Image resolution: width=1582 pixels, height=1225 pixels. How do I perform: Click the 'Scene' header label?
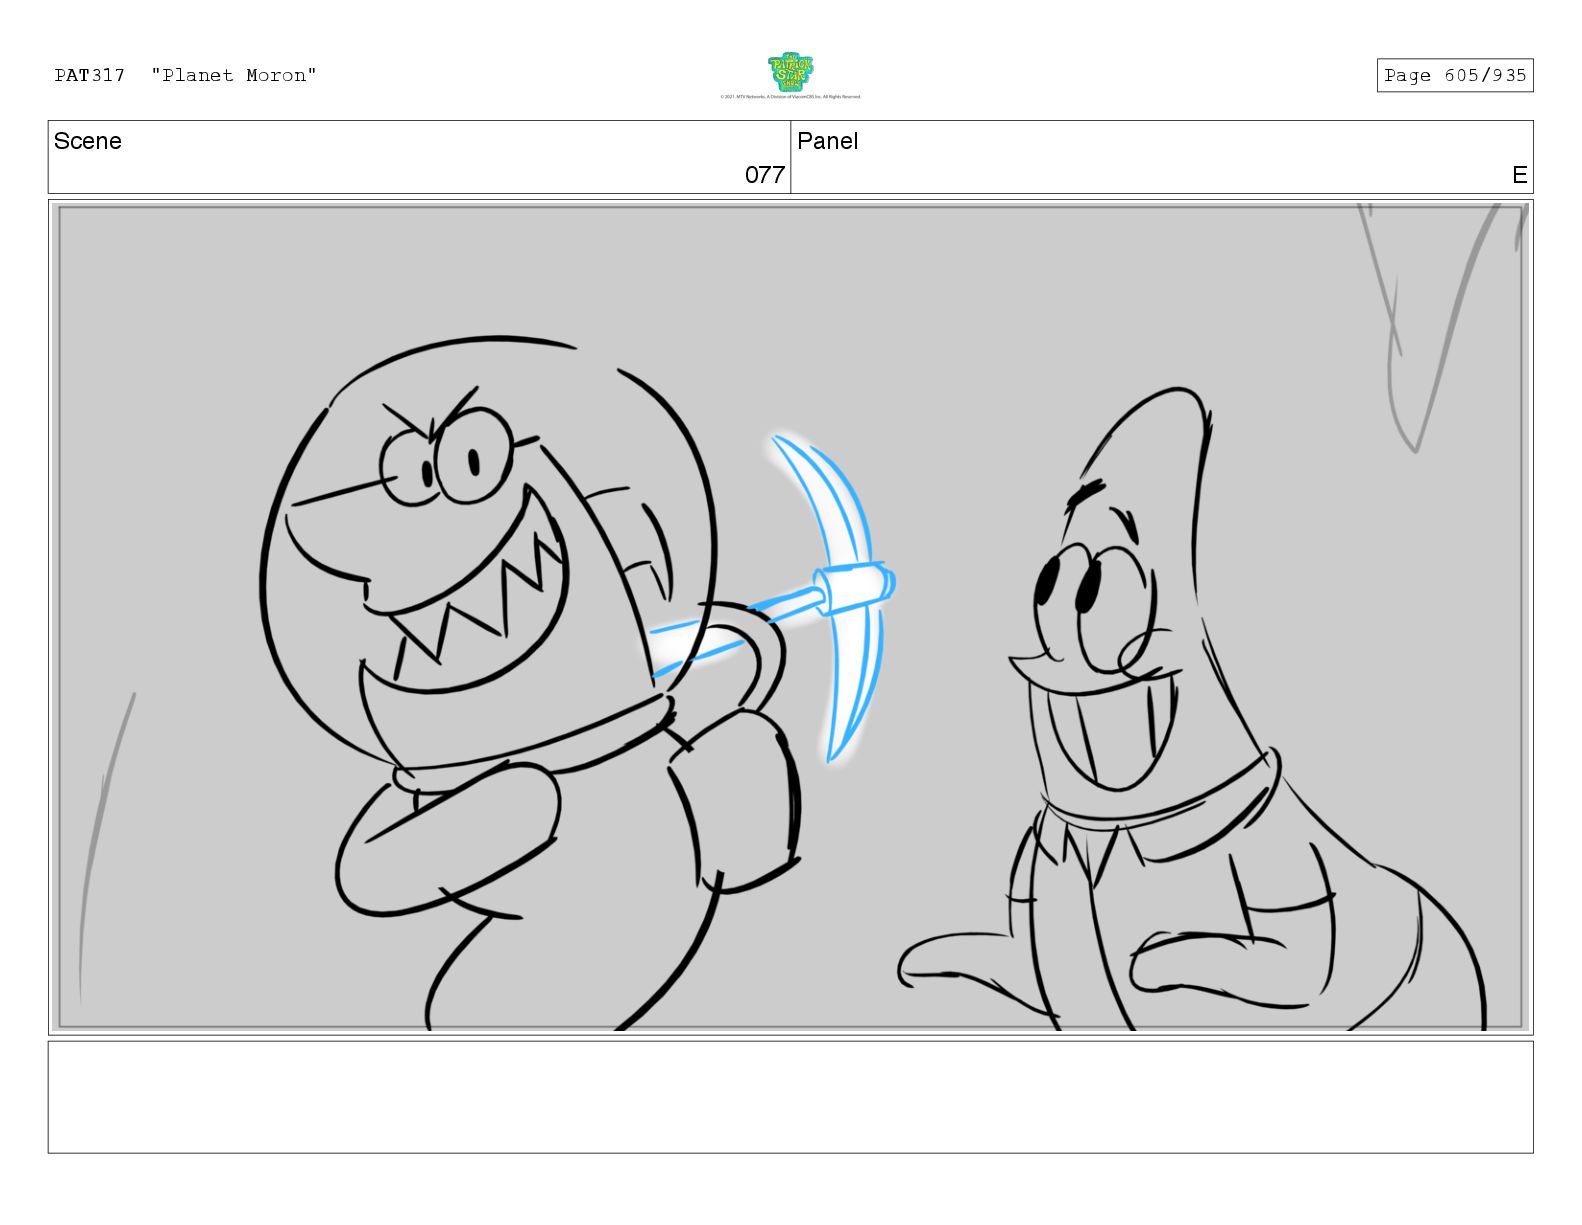88,141
